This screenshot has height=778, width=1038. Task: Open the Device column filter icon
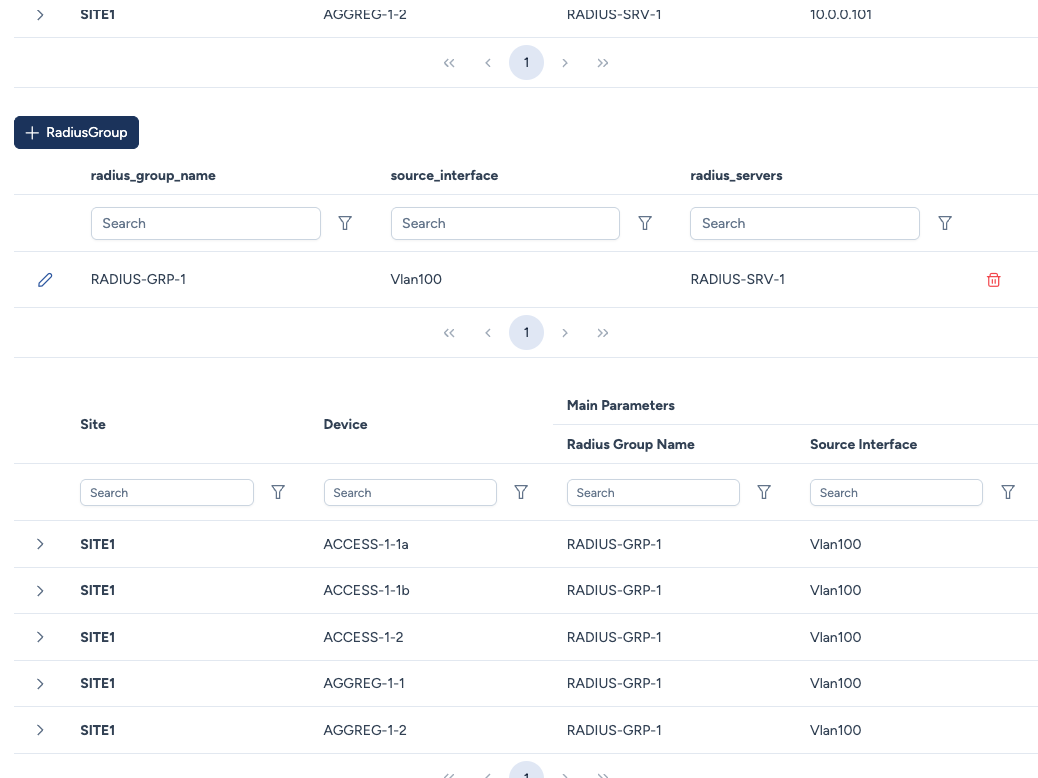click(521, 492)
